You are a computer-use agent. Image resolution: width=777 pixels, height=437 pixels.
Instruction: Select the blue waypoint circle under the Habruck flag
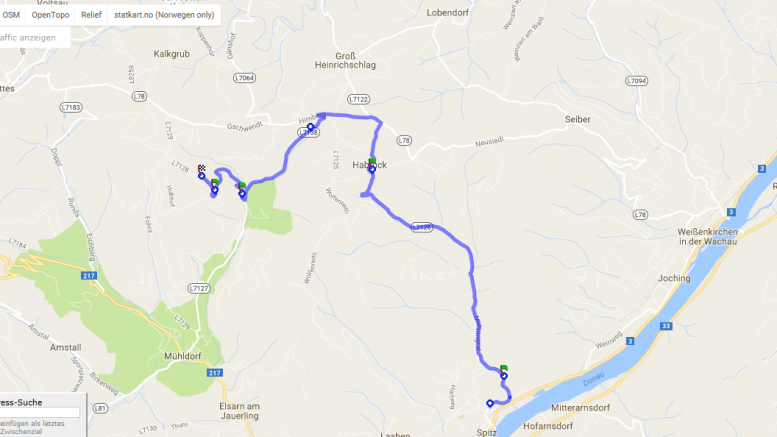(372, 169)
